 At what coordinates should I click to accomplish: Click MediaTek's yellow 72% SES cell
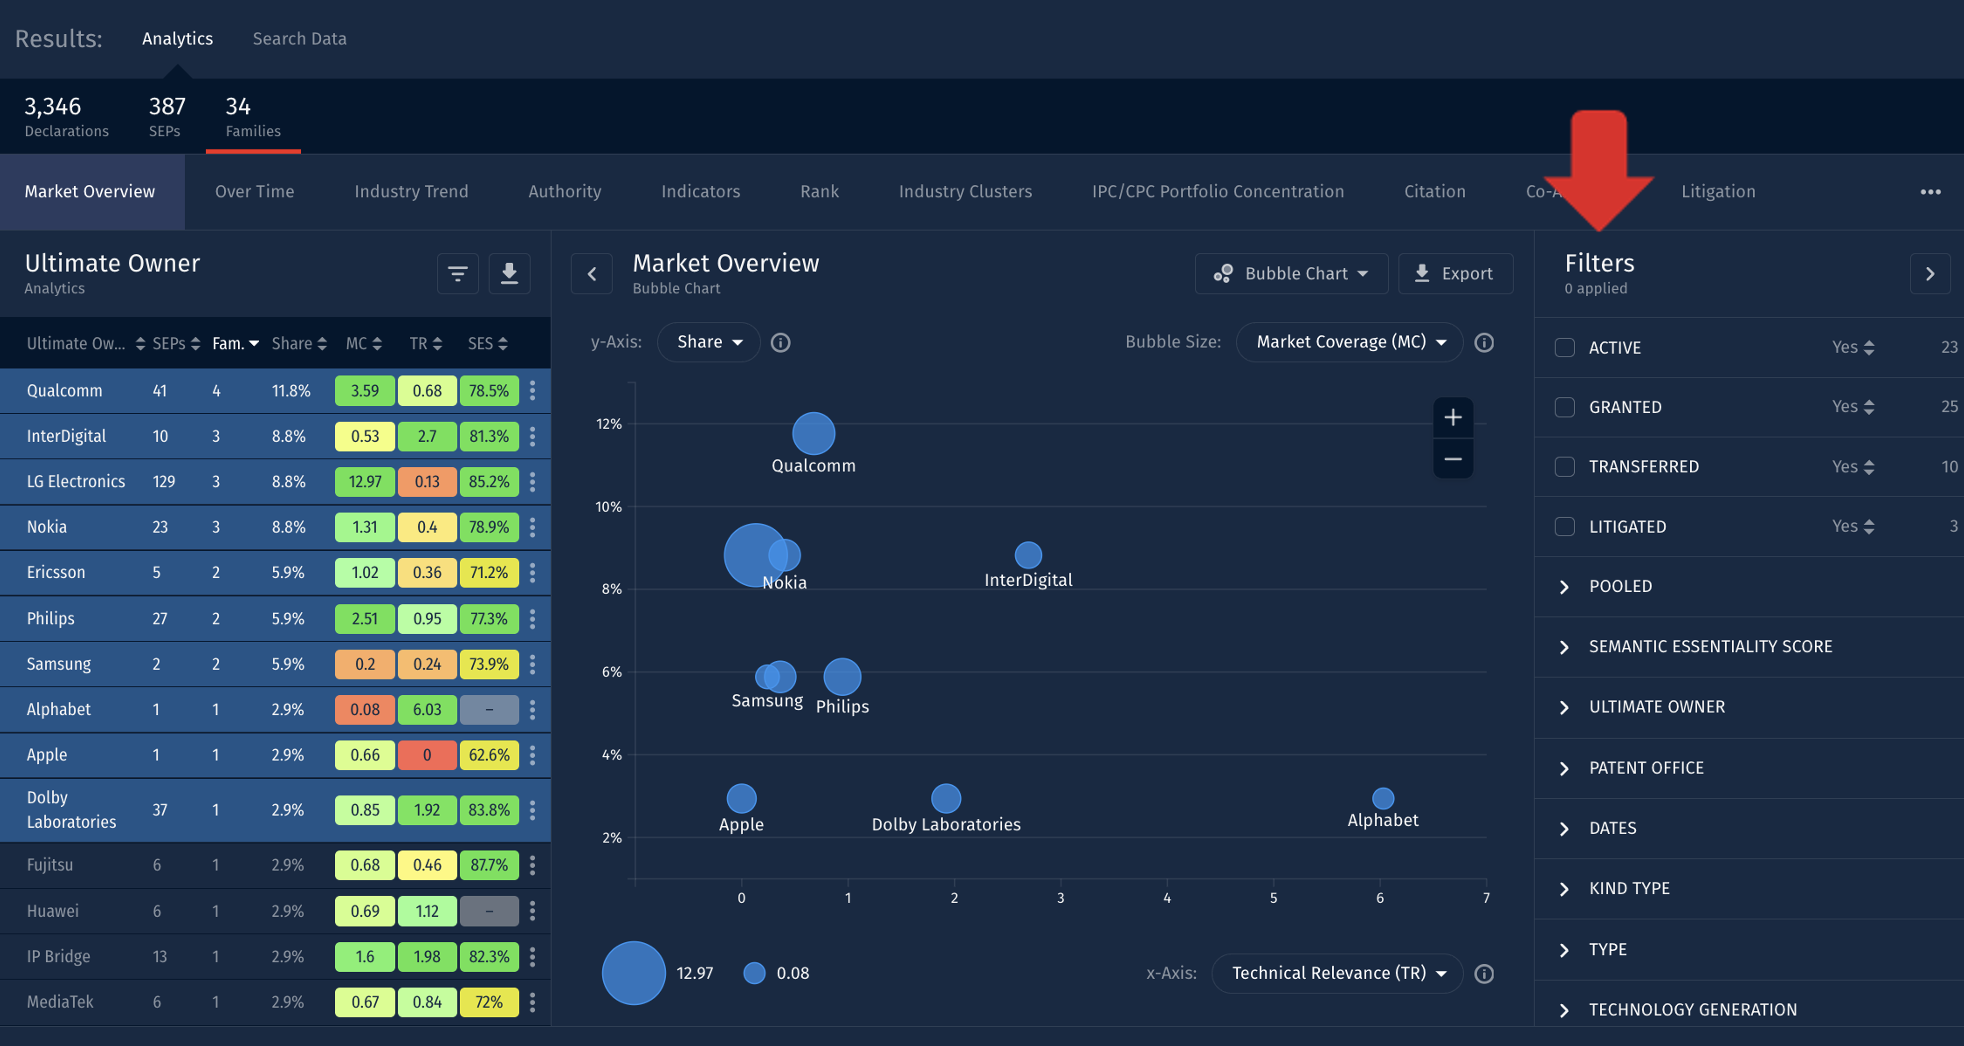tap(489, 1002)
